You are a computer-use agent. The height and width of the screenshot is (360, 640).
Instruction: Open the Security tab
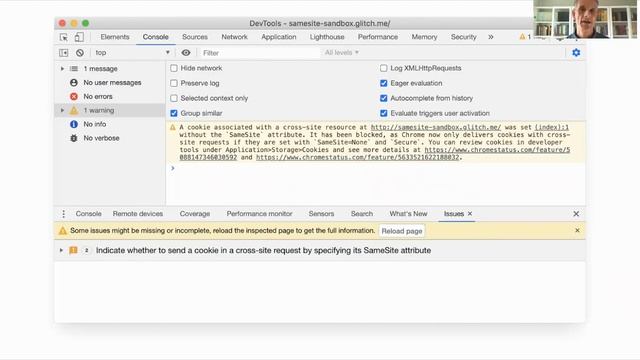(463, 37)
